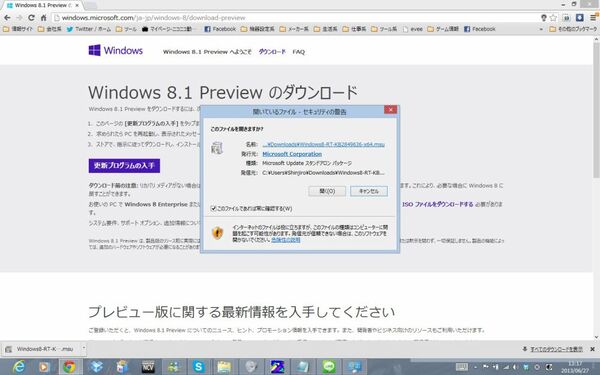This screenshot has height=375, width=600.
Task: Click the 'キャンセル' button in dialog
Action: coord(369,191)
